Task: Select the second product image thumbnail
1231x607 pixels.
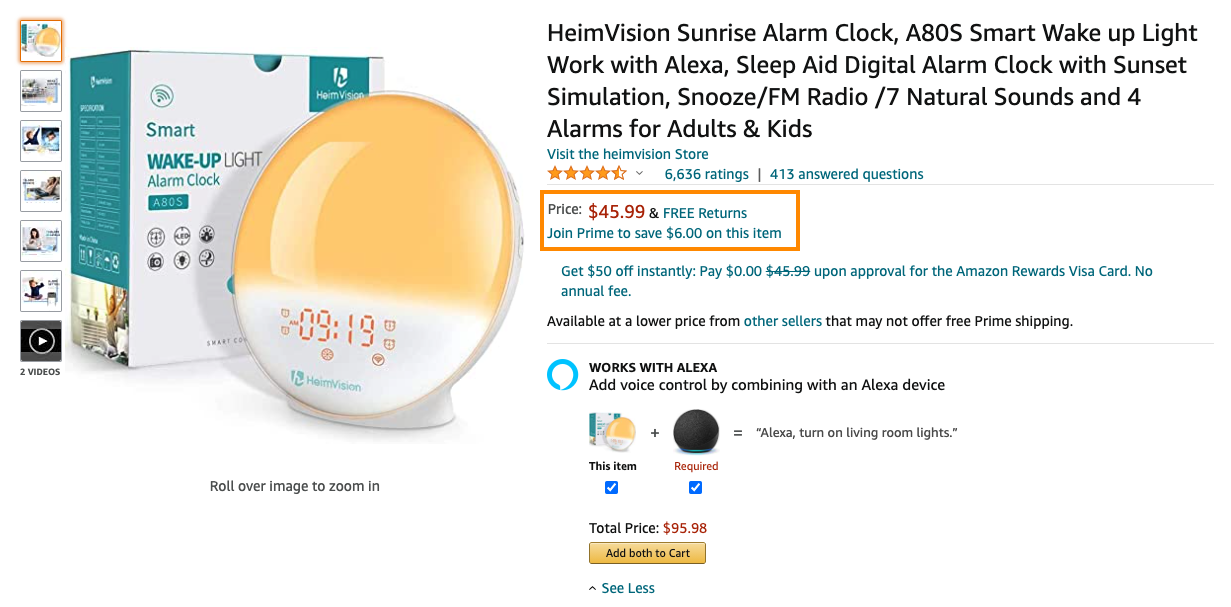Action: coord(41,91)
